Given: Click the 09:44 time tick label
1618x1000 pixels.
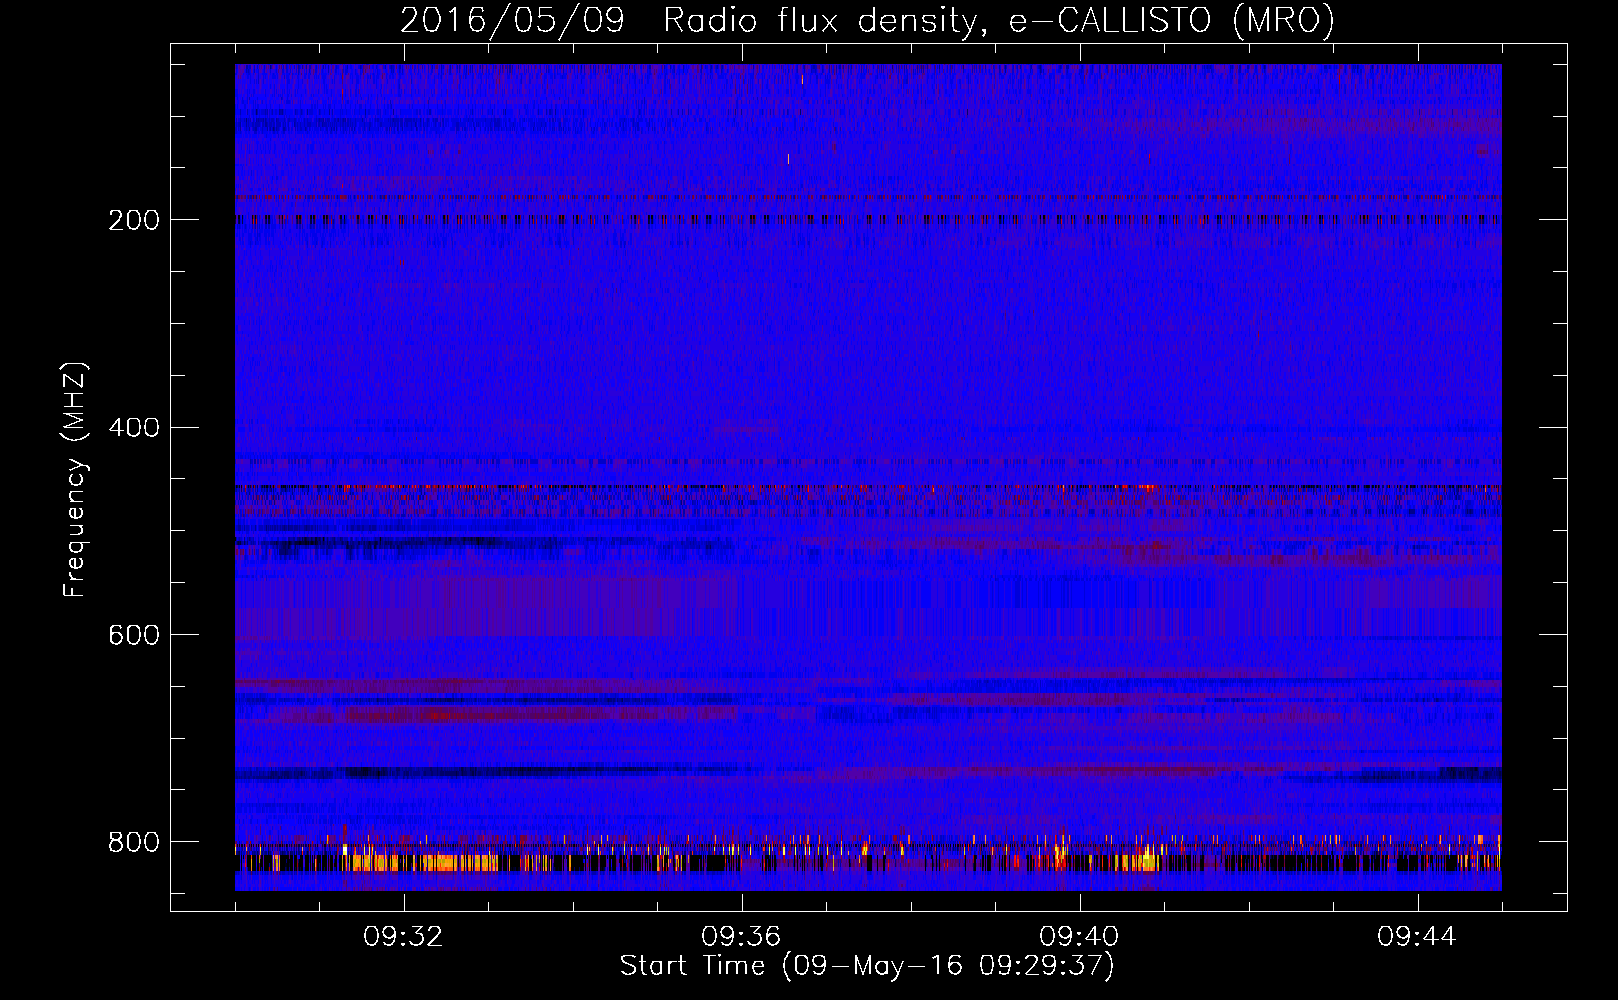Looking at the screenshot, I should coord(1417,937).
